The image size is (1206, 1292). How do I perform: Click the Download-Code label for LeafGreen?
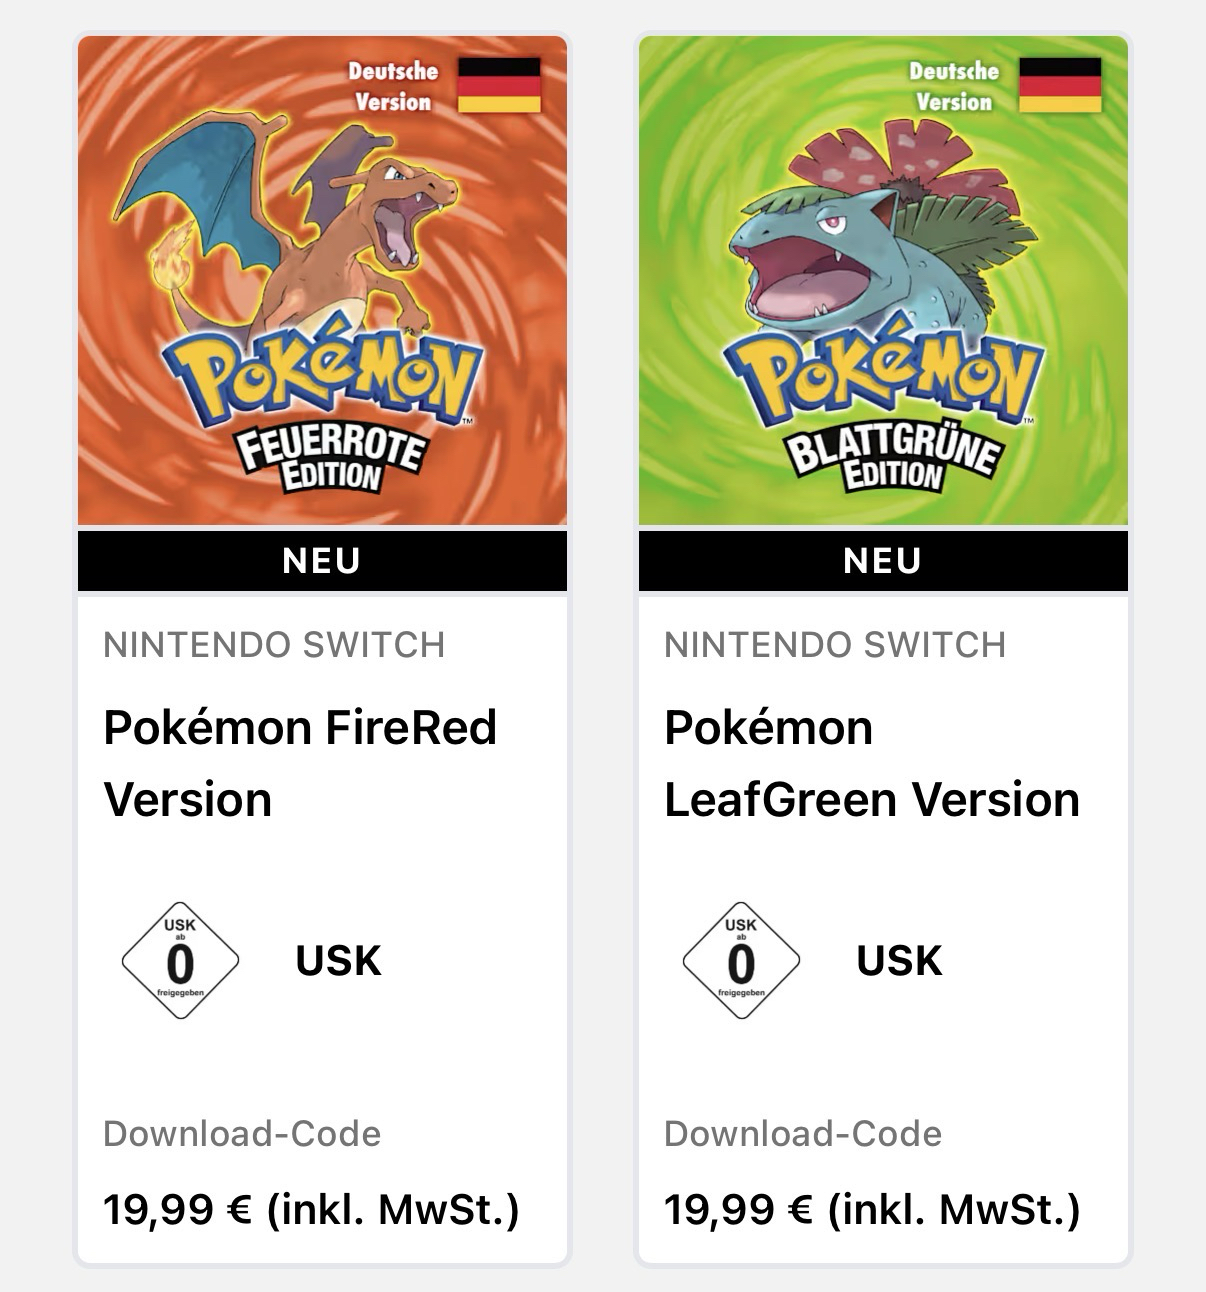(803, 1134)
